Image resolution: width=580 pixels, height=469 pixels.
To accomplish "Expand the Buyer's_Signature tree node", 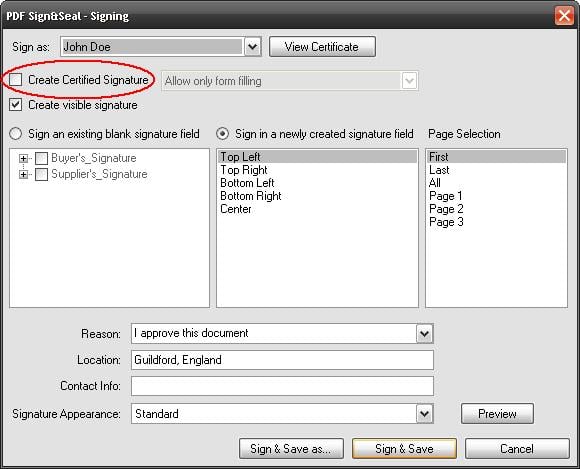I will (x=23, y=158).
